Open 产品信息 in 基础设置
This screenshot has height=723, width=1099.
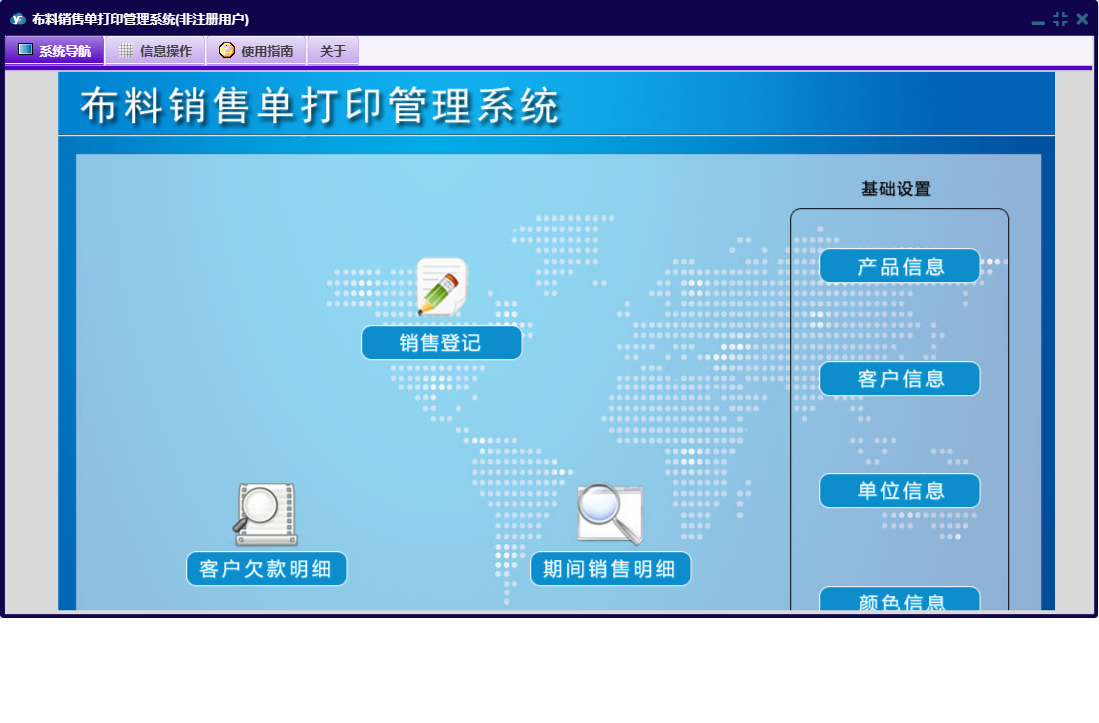tap(900, 266)
